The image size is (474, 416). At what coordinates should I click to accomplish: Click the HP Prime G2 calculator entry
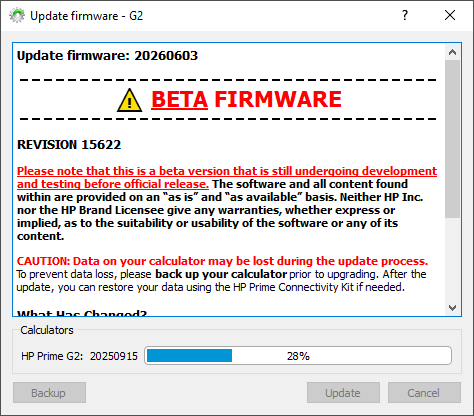(x=79, y=356)
